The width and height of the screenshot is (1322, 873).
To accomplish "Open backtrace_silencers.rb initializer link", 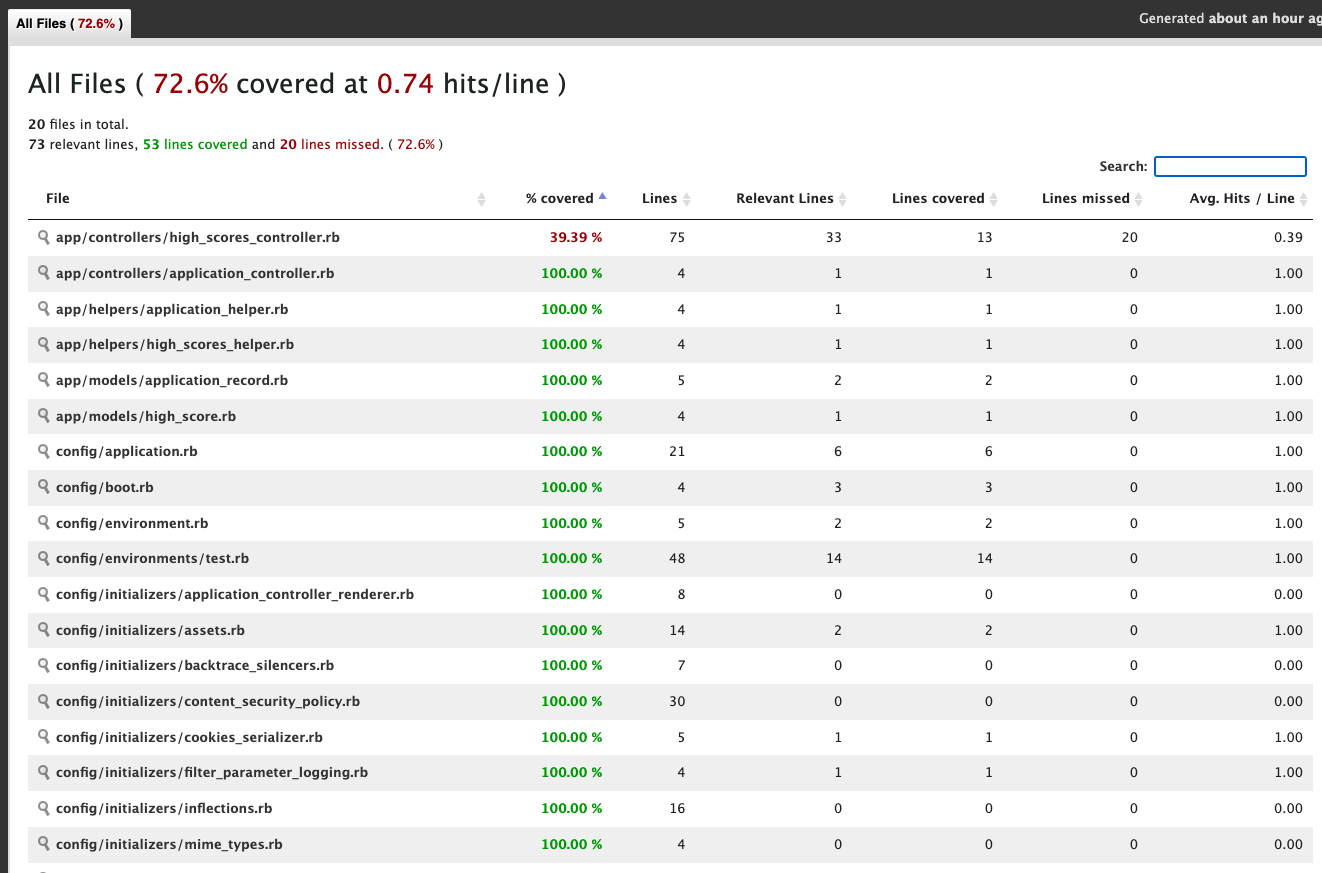I will point(195,665).
